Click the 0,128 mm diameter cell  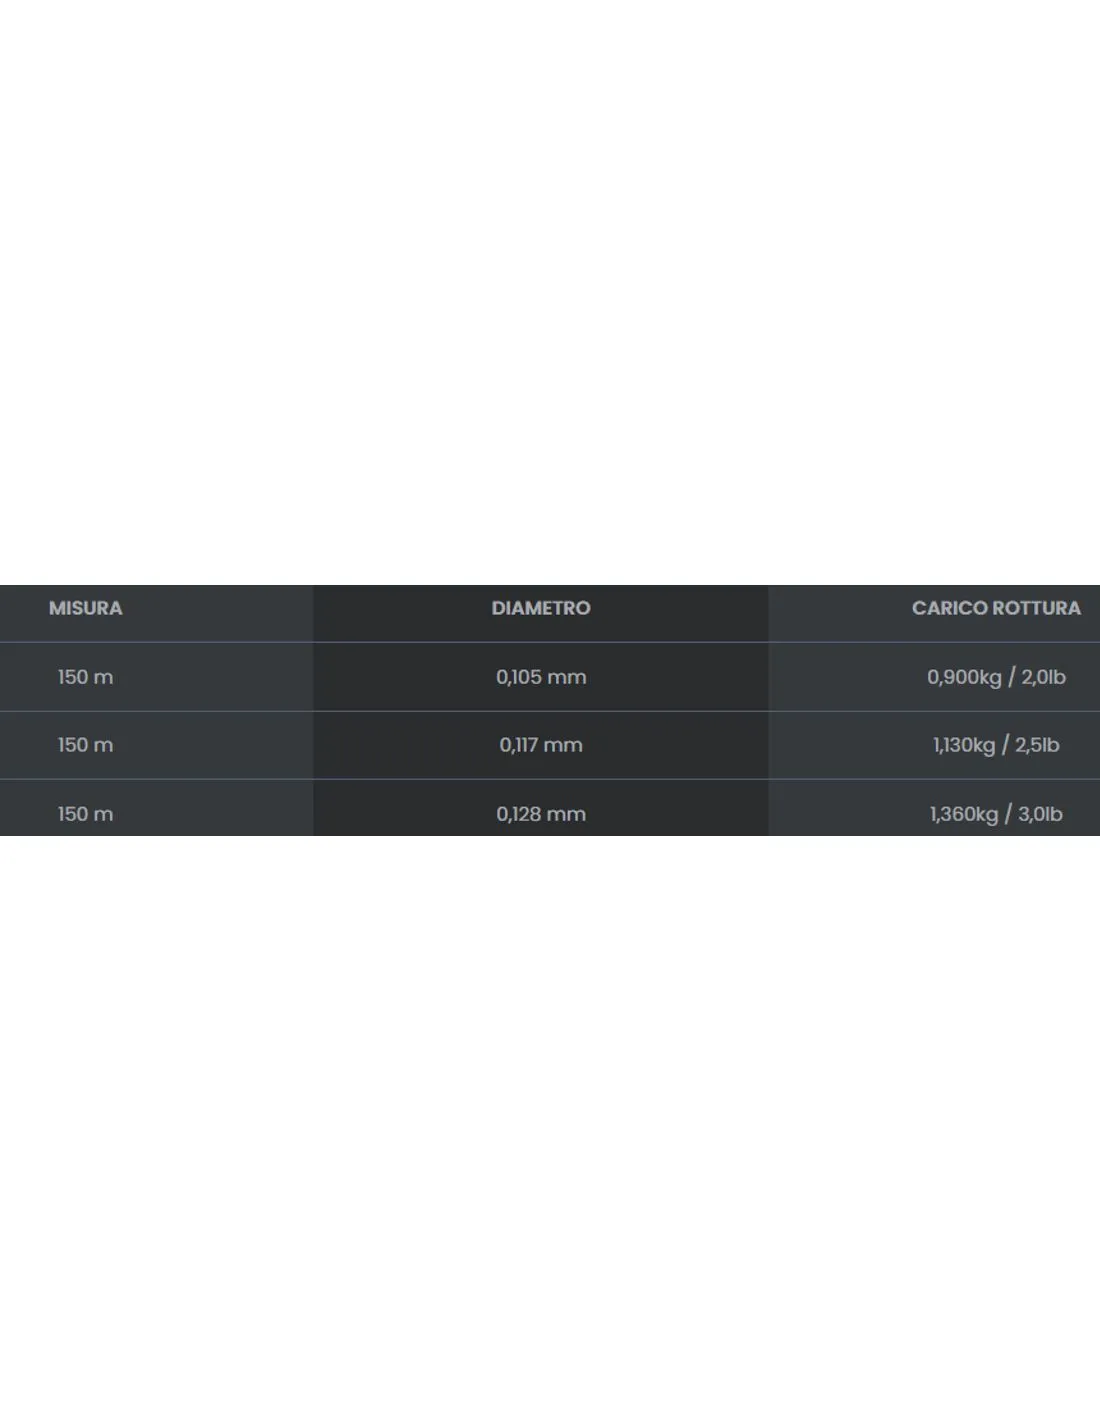(x=541, y=814)
